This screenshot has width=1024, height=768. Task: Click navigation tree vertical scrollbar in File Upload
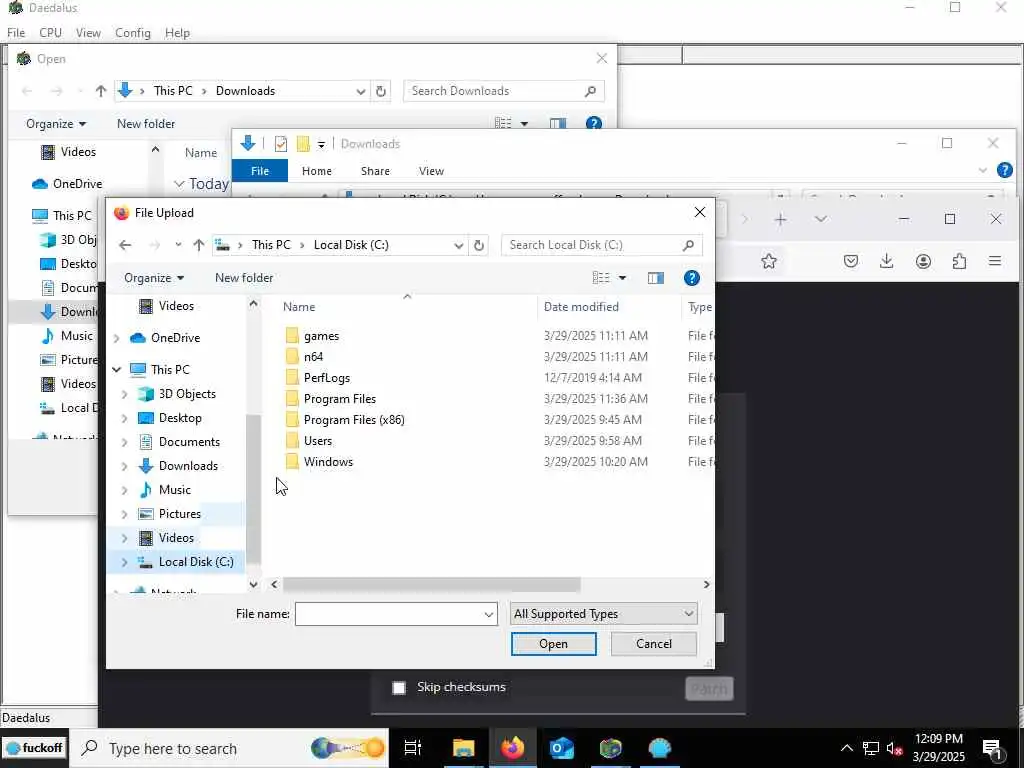tap(253, 488)
